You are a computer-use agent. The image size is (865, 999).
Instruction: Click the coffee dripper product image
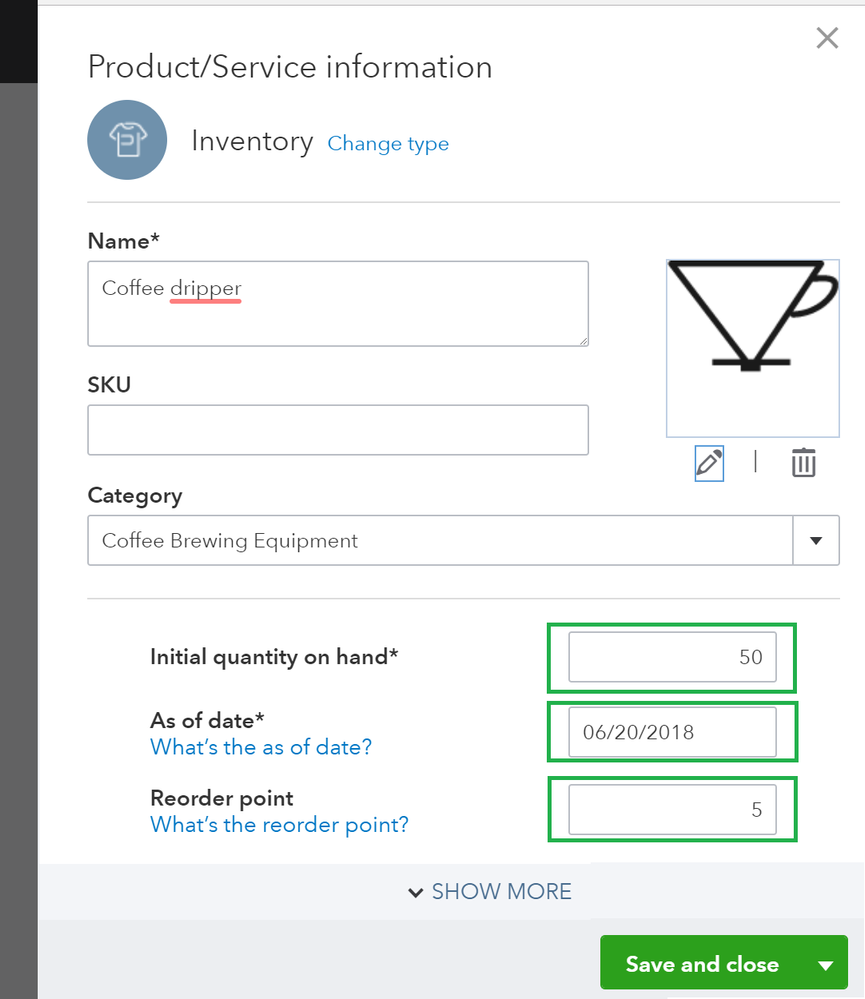(x=752, y=347)
